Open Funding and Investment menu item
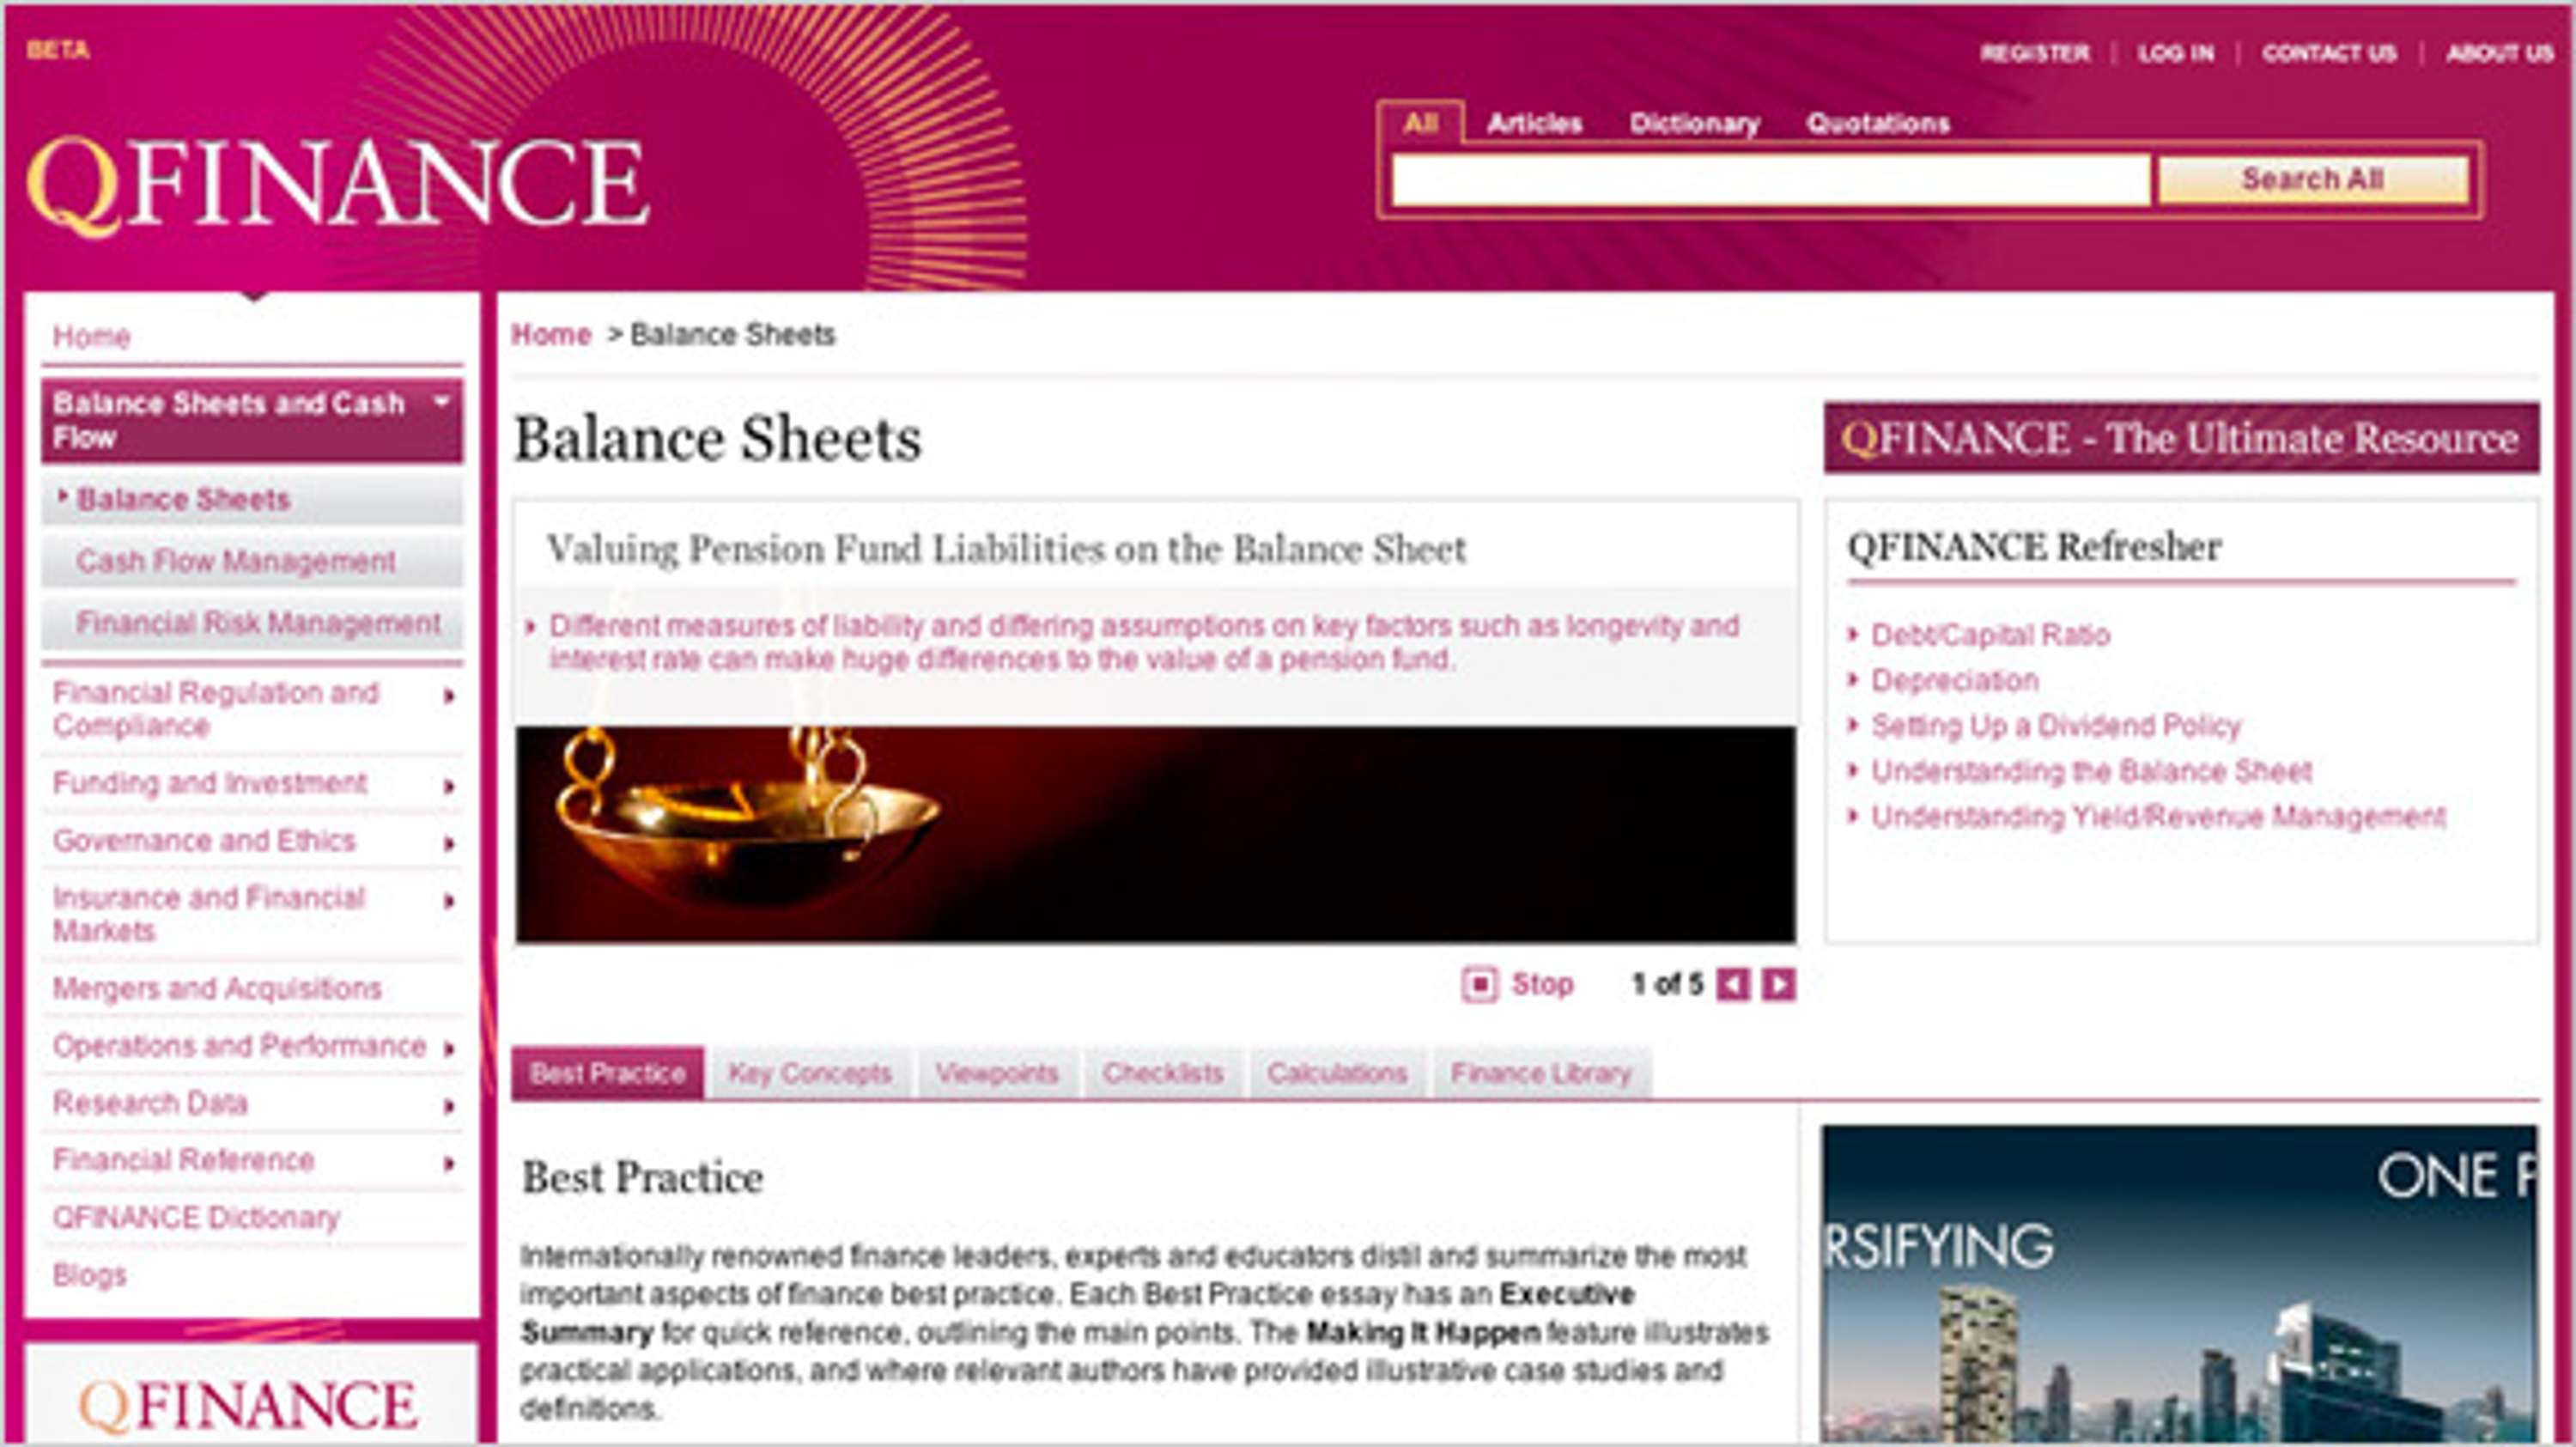 [210, 783]
